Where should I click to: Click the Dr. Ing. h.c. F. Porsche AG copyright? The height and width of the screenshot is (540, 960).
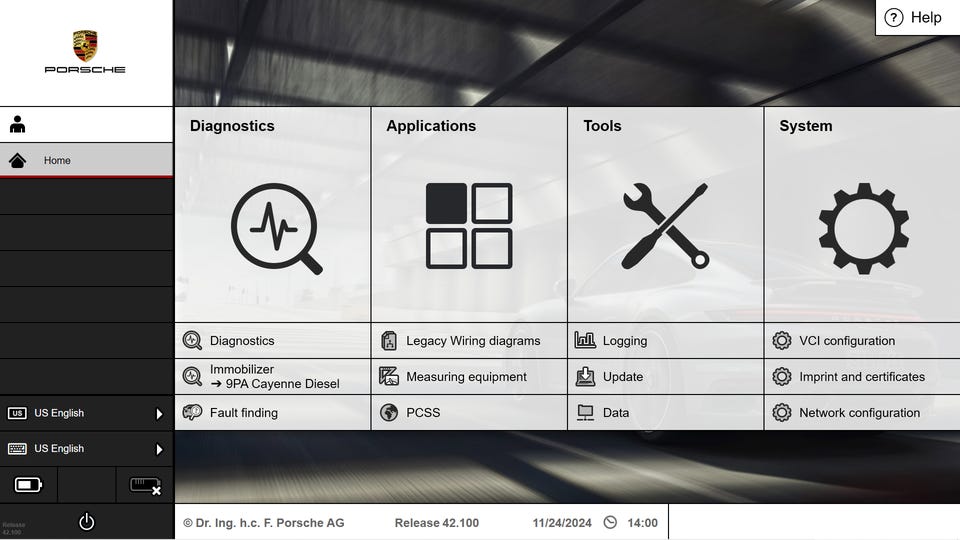coord(264,523)
